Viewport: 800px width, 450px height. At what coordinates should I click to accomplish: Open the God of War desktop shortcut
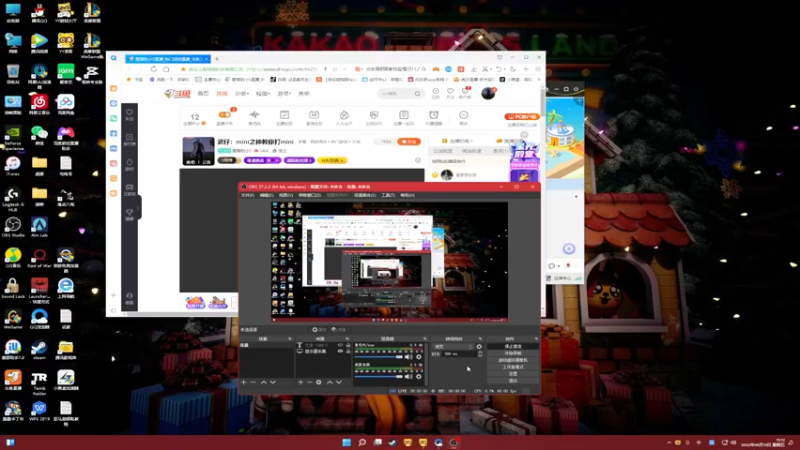coord(39,258)
